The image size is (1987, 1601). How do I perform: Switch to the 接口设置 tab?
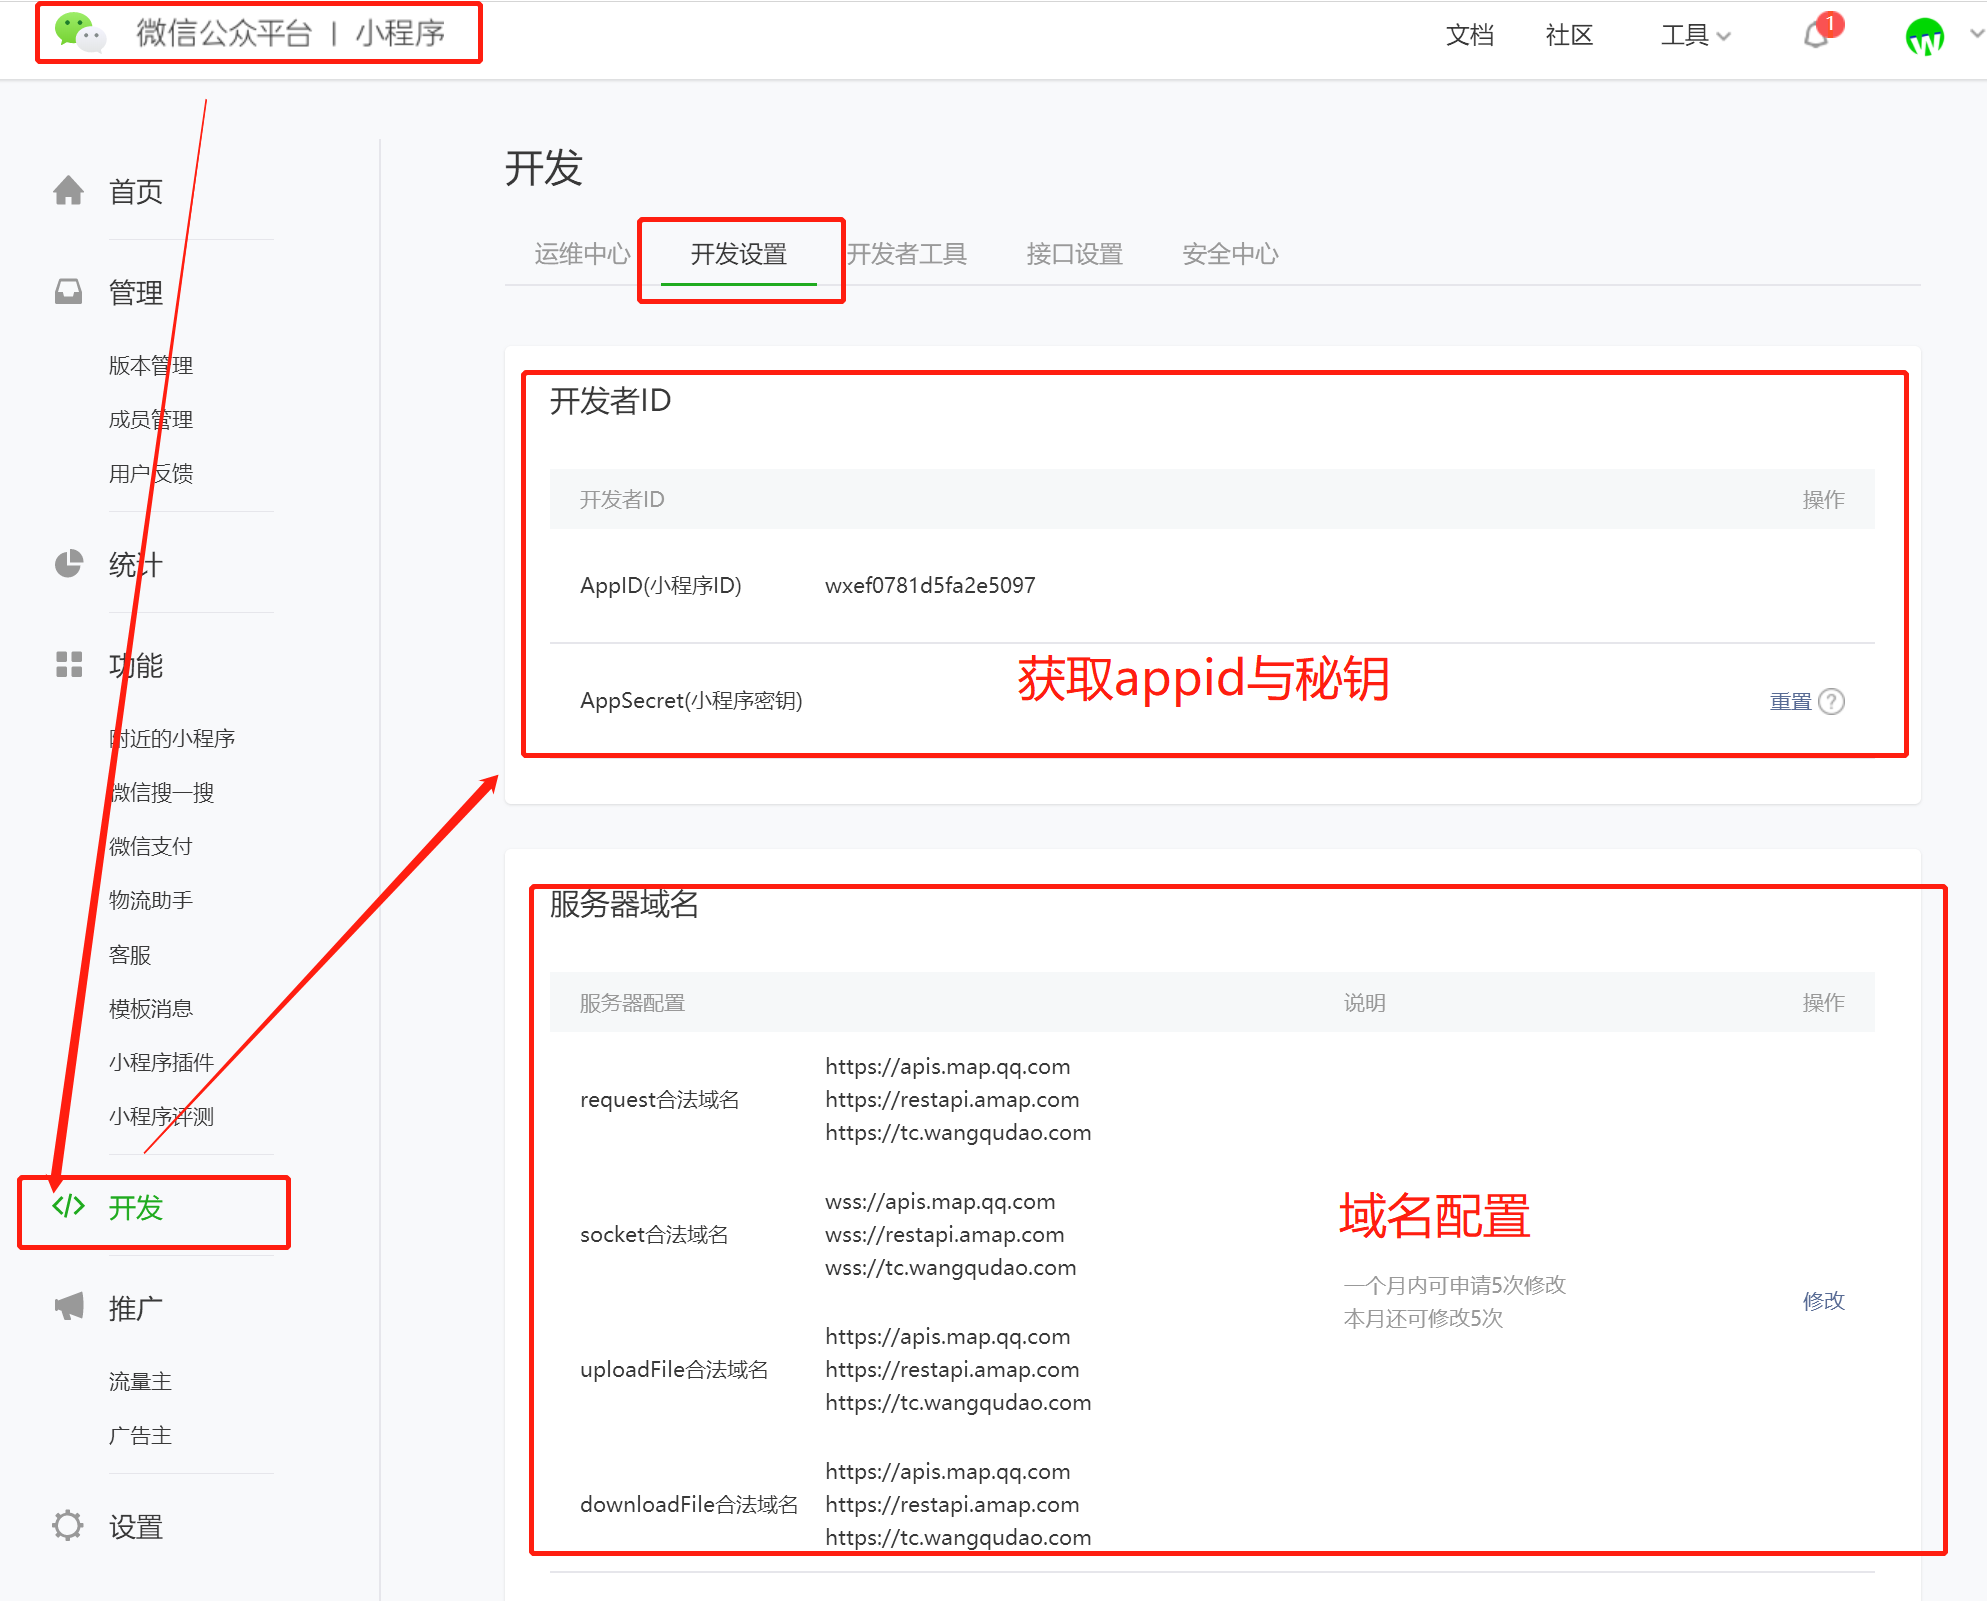click(x=1074, y=254)
